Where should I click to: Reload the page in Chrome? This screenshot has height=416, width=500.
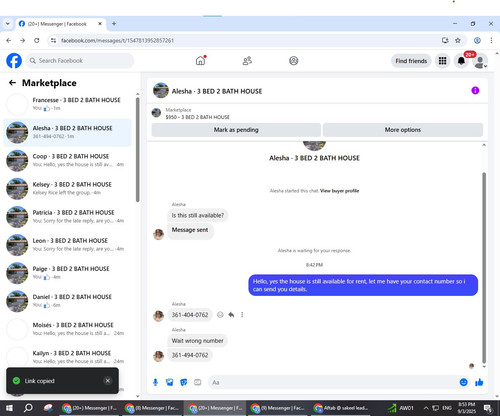(37, 40)
